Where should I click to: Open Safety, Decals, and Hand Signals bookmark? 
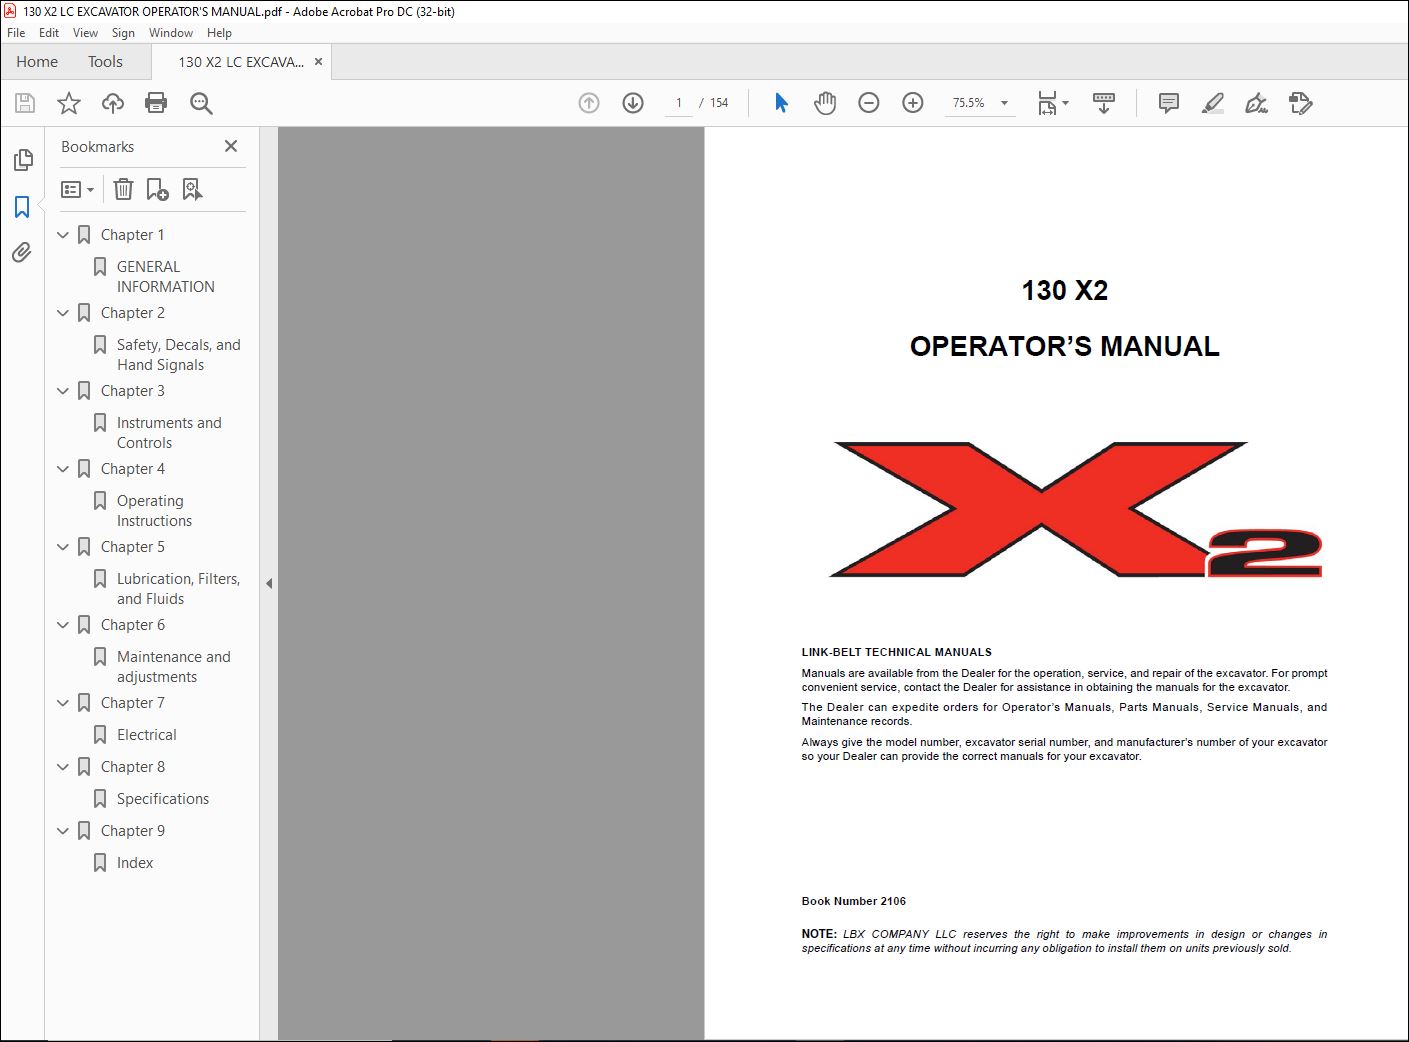(178, 355)
